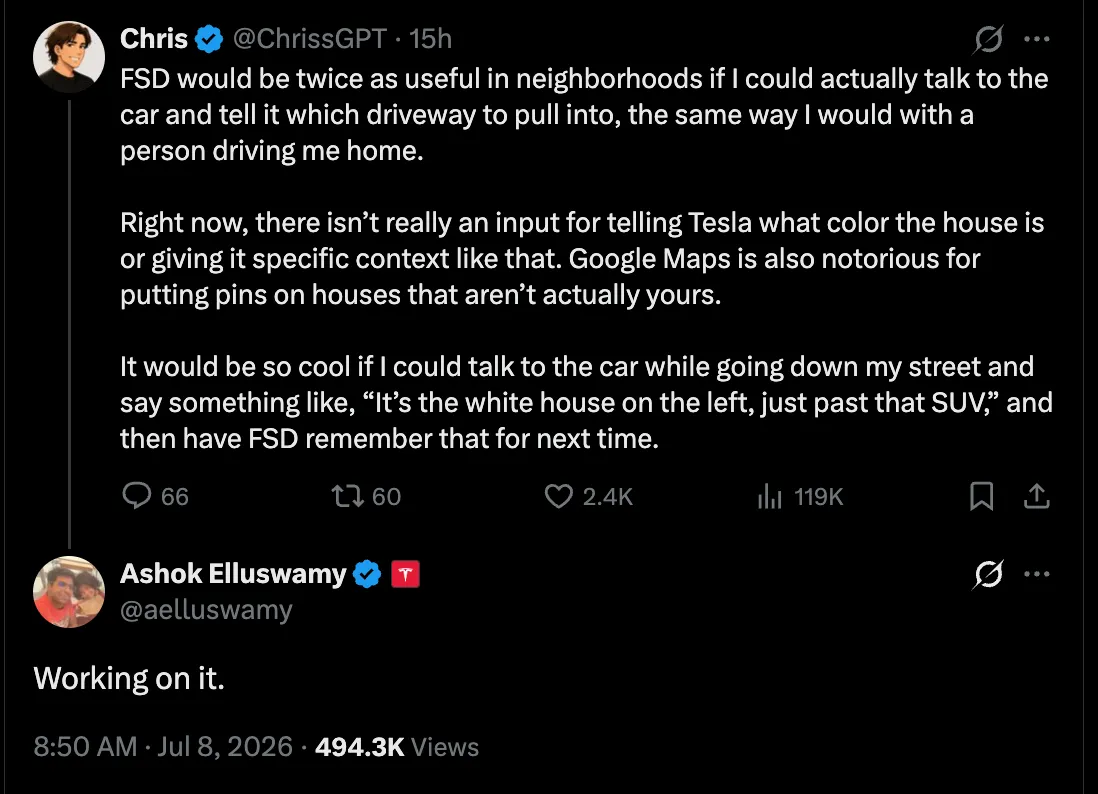Click the 8:50 AM Jul 8, 2026 timestamp

(x=162, y=746)
